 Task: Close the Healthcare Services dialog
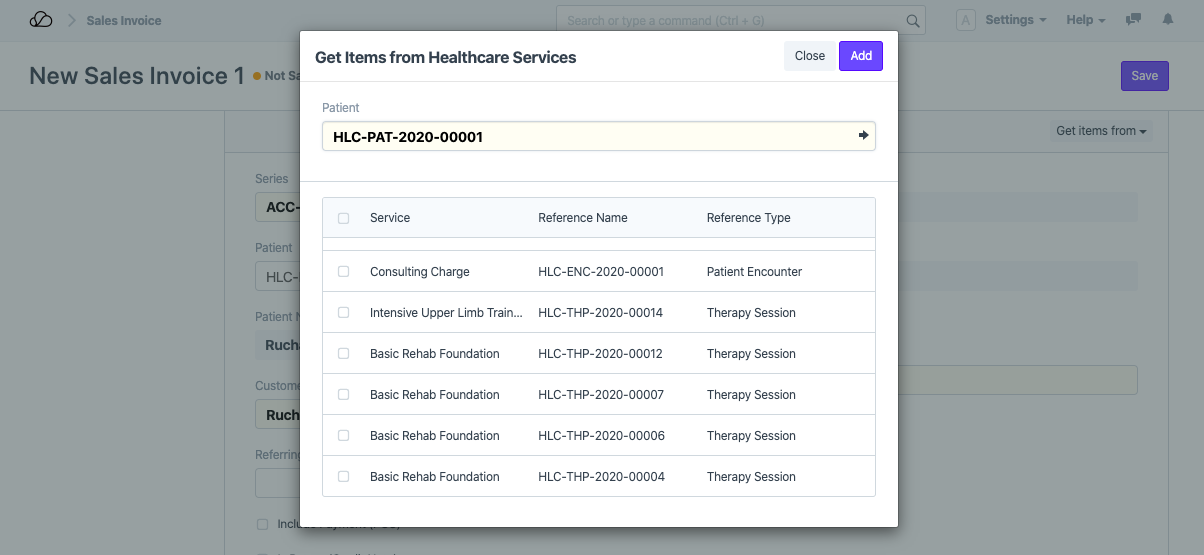pos(809,56)
